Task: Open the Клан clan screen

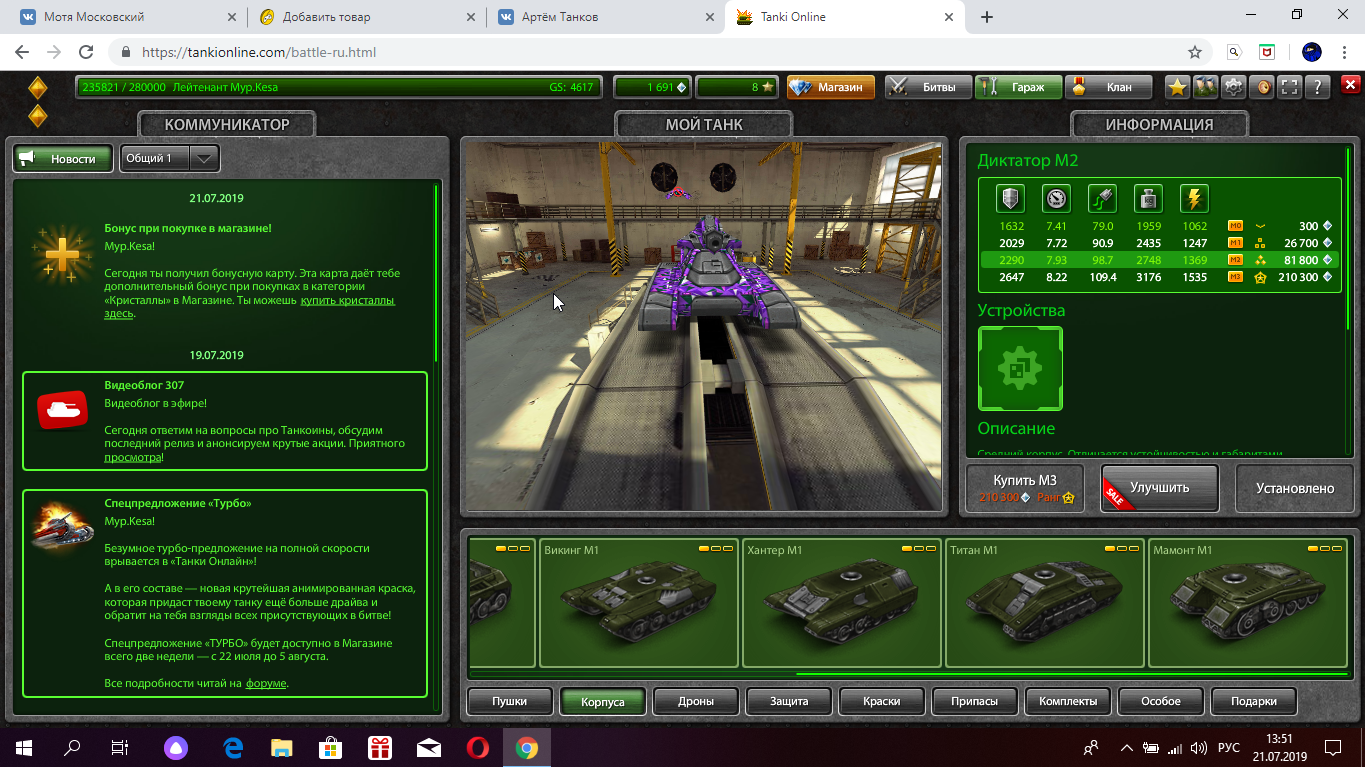Action: [x=1108, y=87]
